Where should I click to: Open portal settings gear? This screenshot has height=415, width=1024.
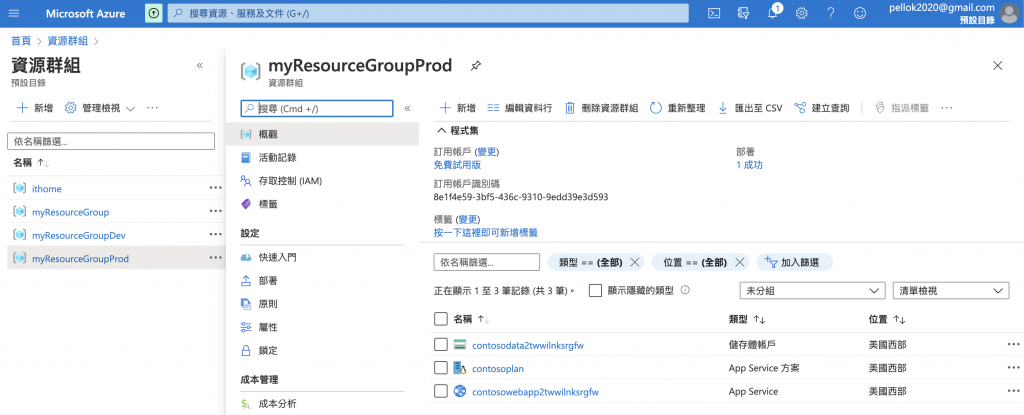(x=801, y=13)
